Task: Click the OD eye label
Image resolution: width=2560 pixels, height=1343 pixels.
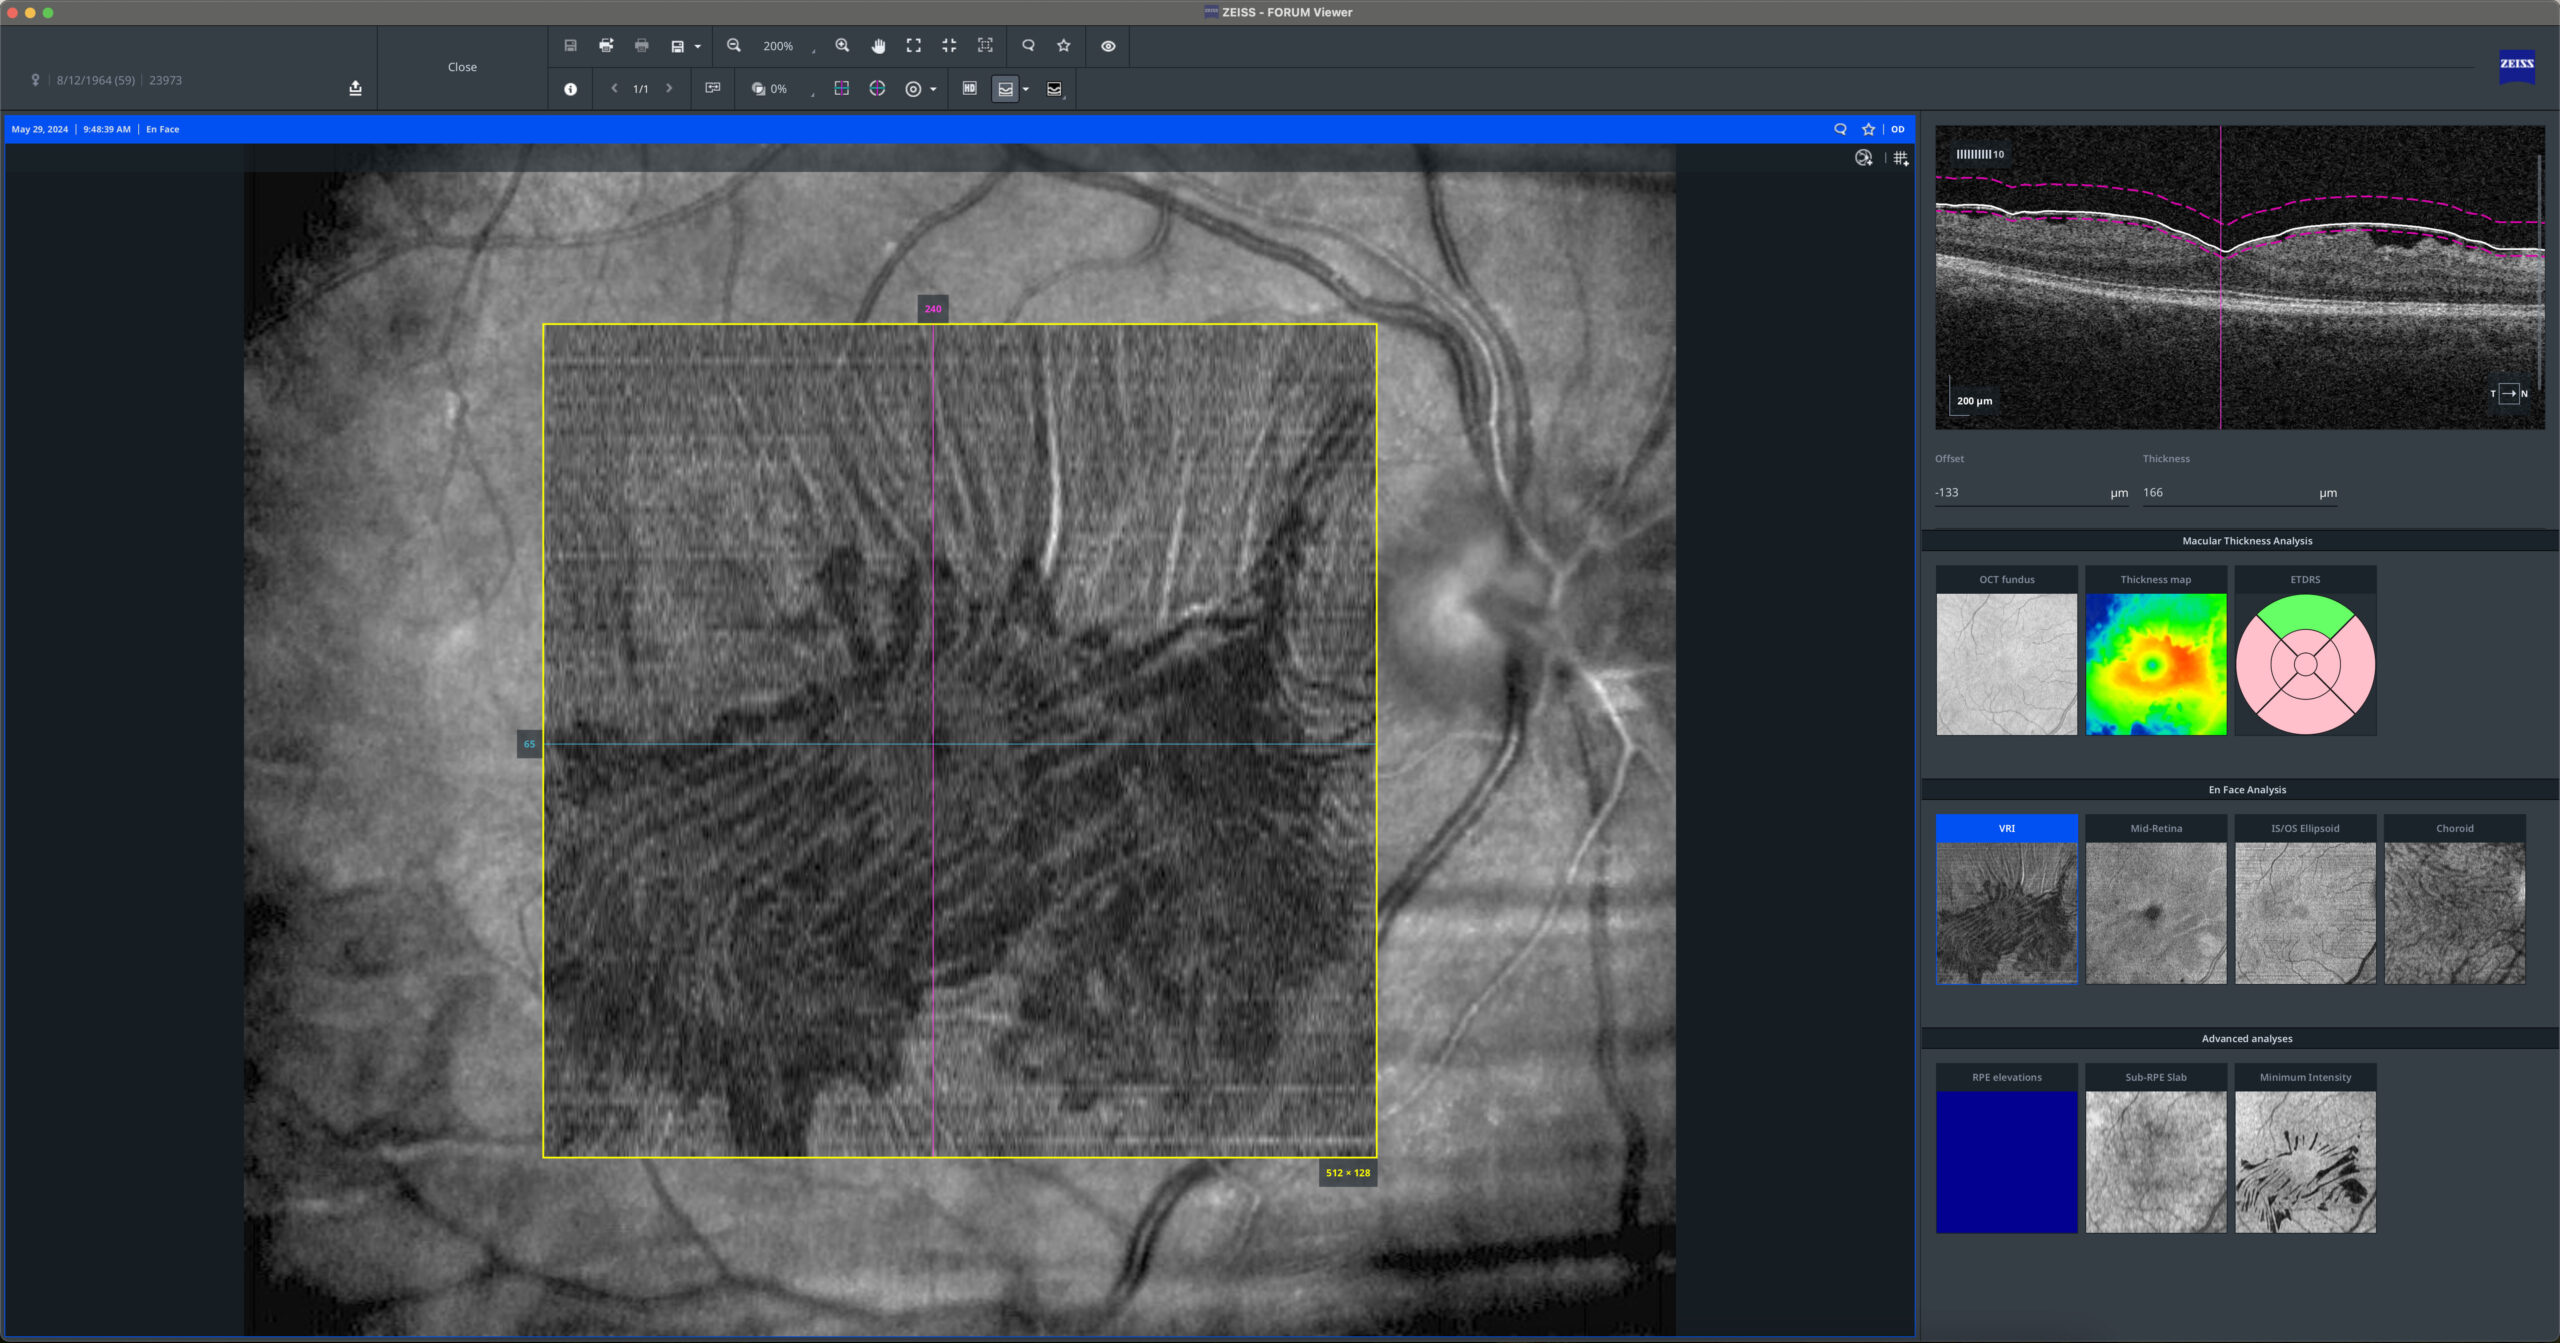Action: 1898,129
